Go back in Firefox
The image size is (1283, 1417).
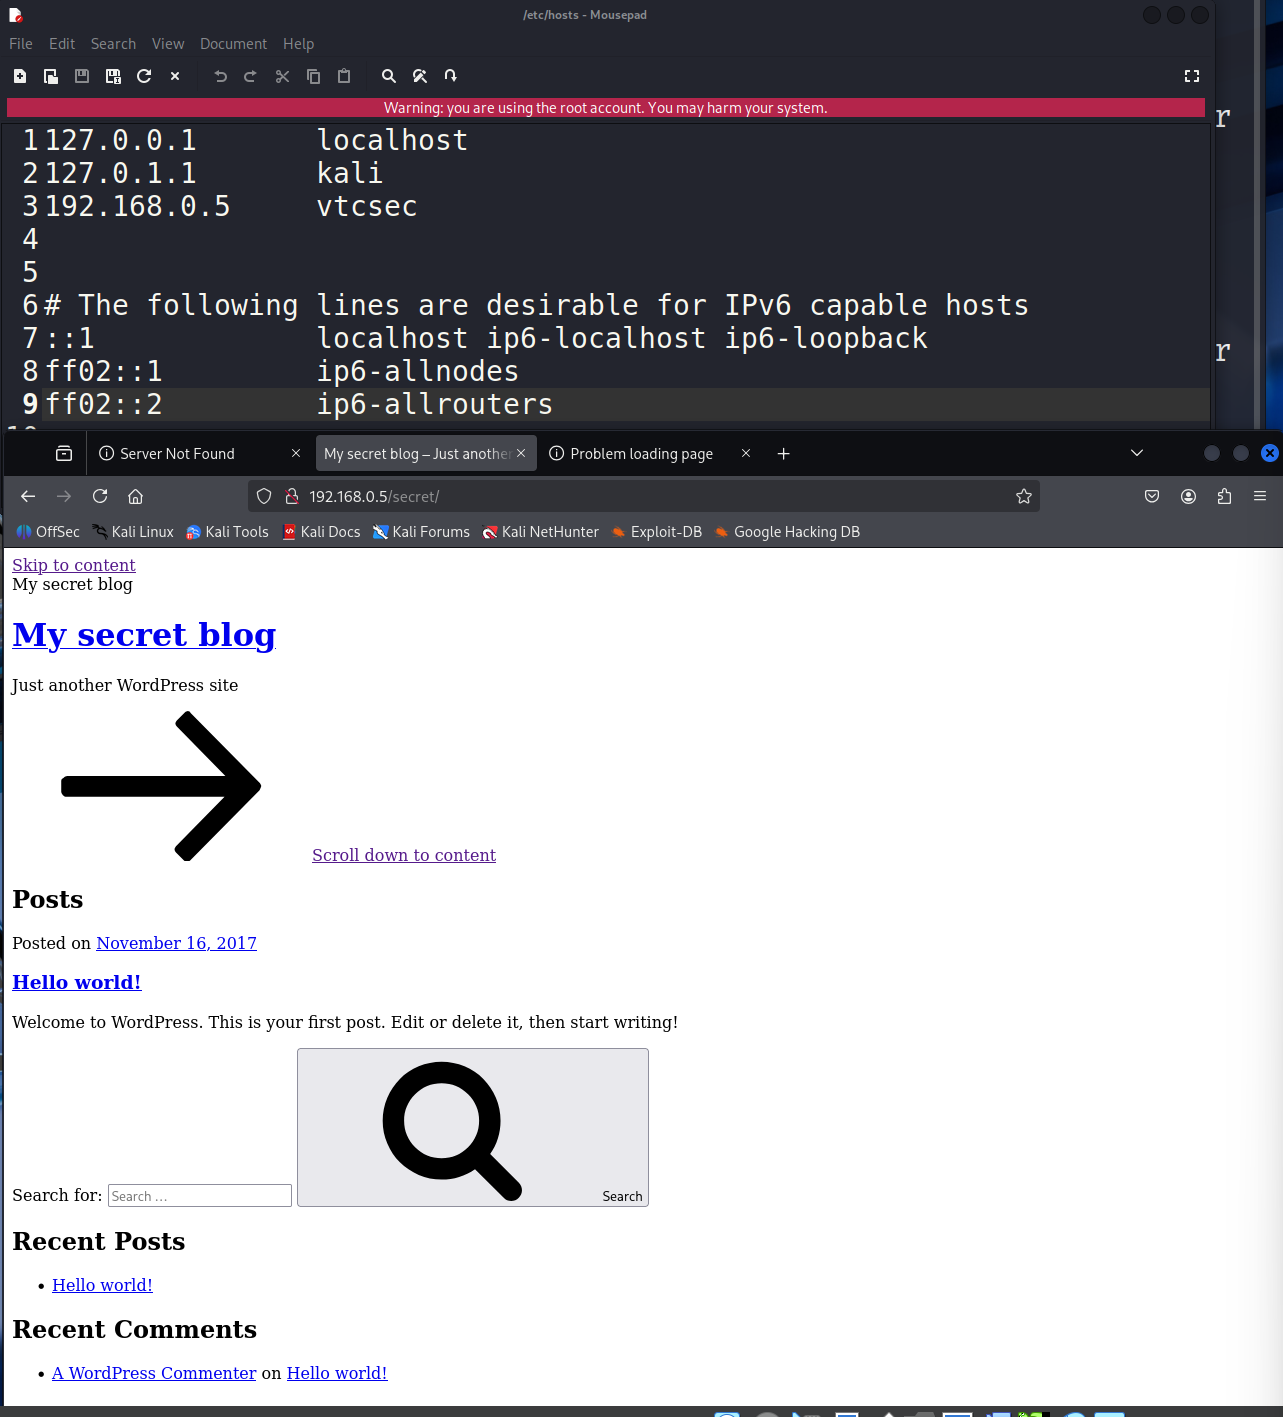click(x=28, y=496)
